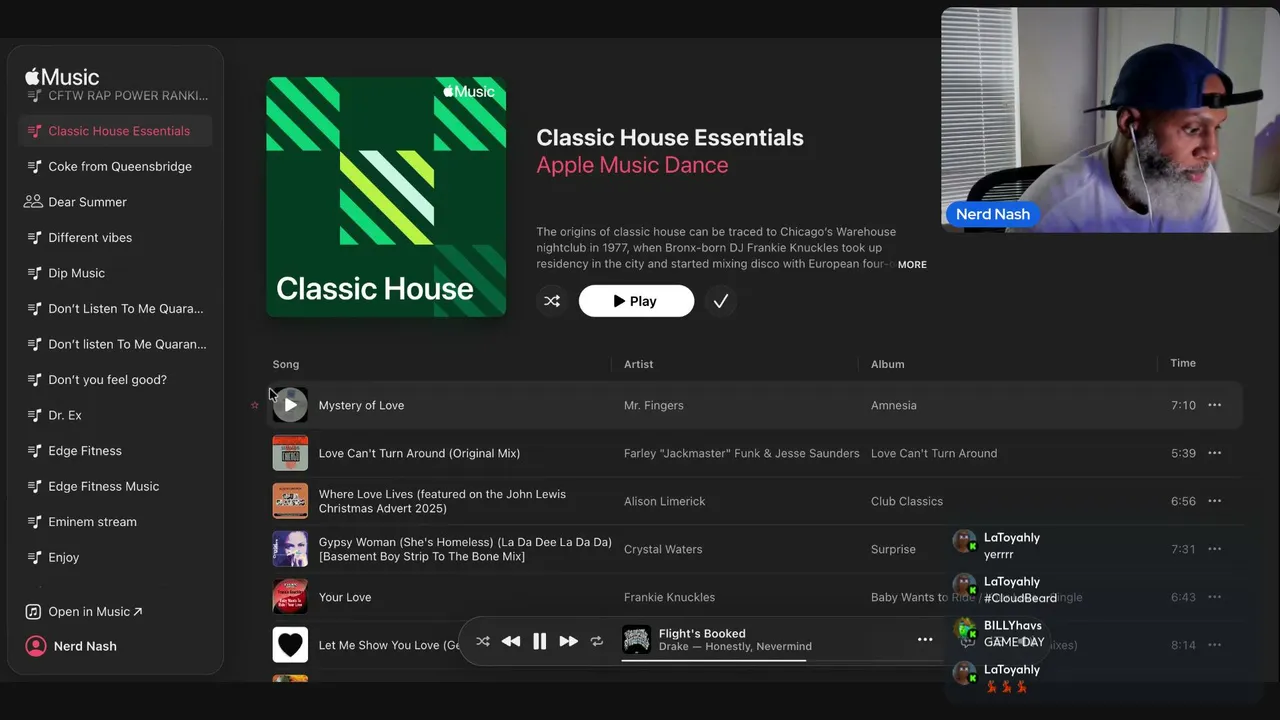Click the Love Can't Turn Around artwork
1280x720 pixels.
tap(290, 453)
